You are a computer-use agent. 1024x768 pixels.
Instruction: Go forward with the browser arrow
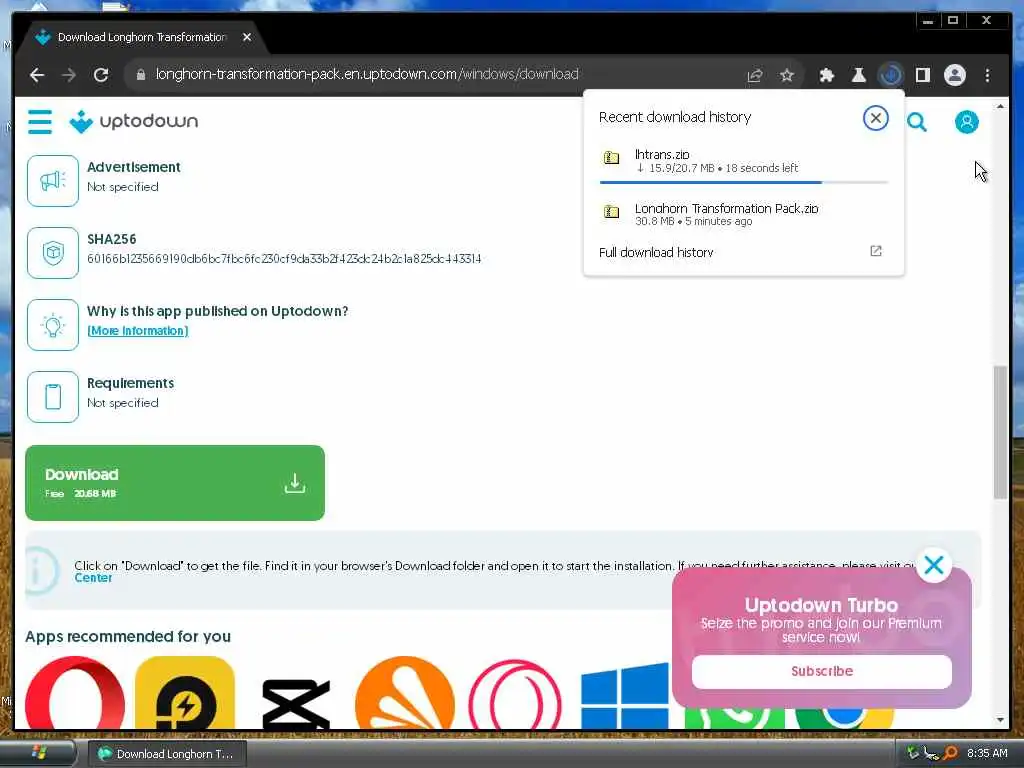(69, 75)
